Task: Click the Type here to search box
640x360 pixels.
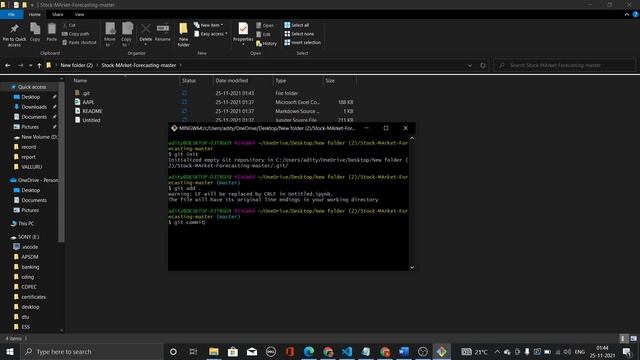Action: [91, 351]
